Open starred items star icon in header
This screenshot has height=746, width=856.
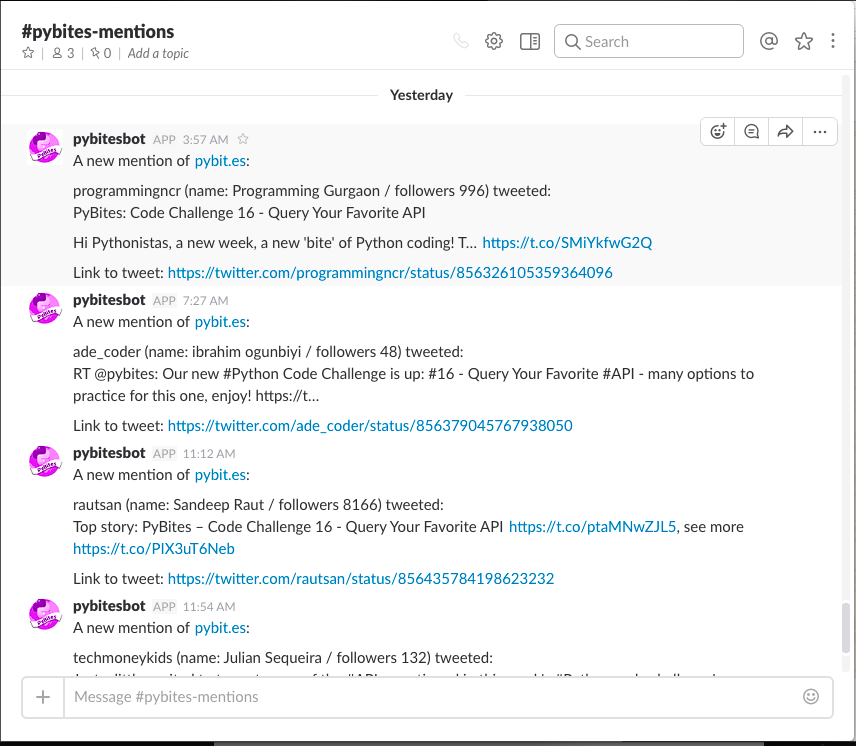tap(804, 41)
